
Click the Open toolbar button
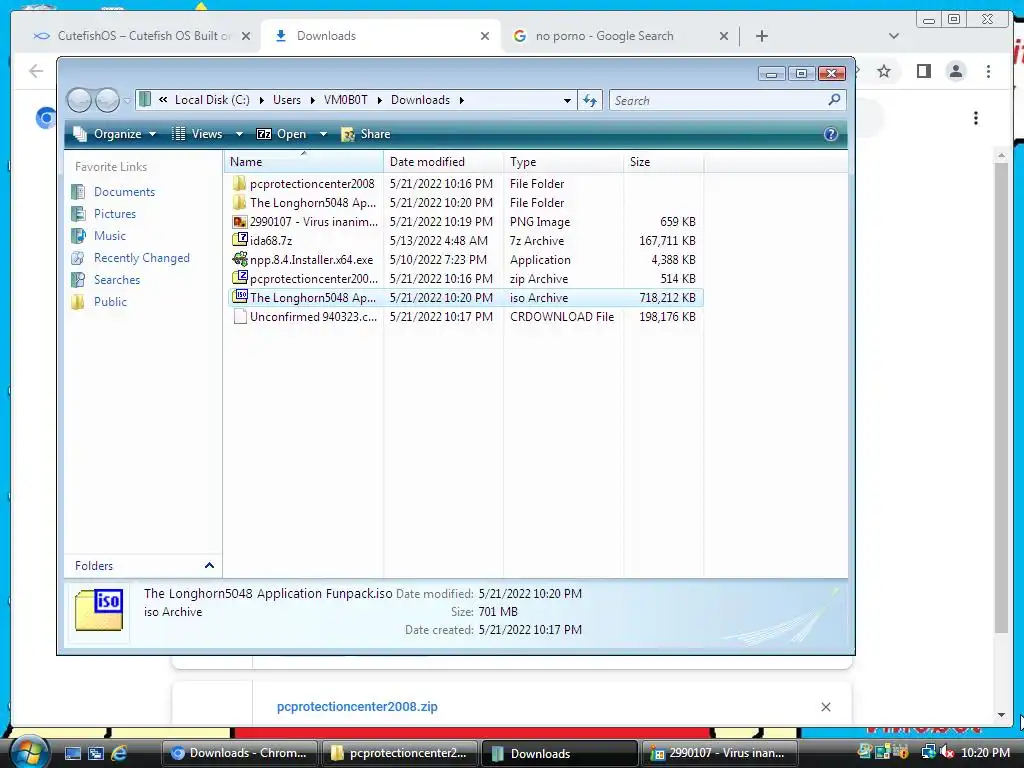pos(281,134)
